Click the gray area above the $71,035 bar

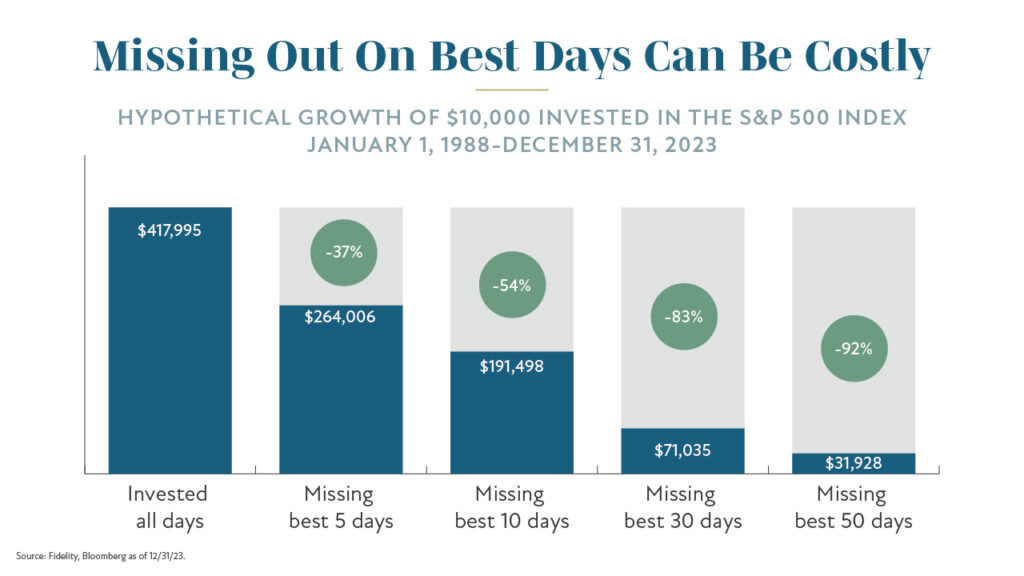(682, 318)
